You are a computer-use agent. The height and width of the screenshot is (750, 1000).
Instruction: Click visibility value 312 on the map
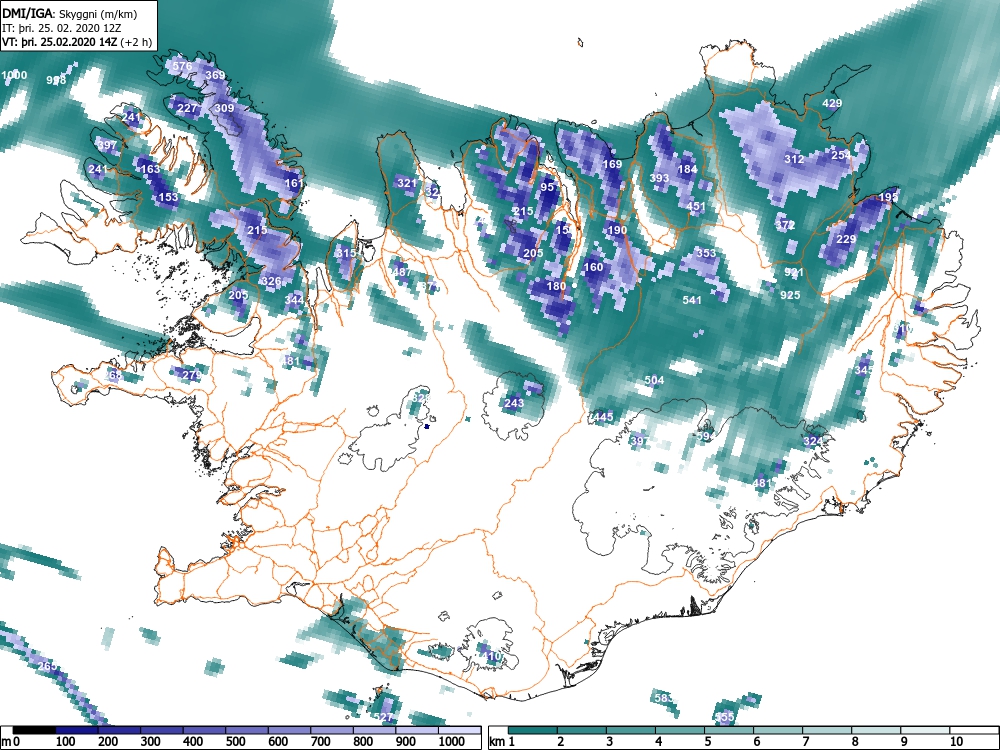[794, 159]
